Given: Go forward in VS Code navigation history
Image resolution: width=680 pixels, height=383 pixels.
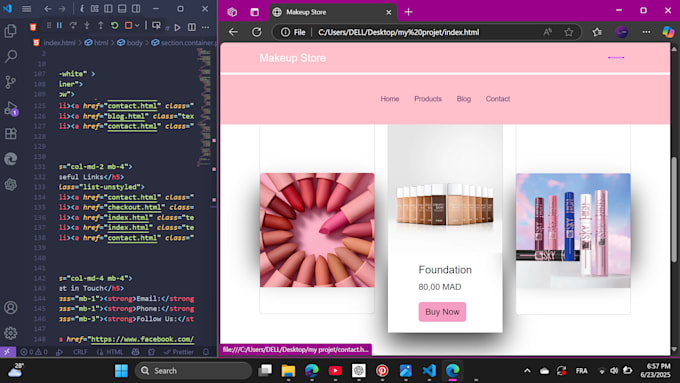Looking at the screenshot, I should pos(62,9).
